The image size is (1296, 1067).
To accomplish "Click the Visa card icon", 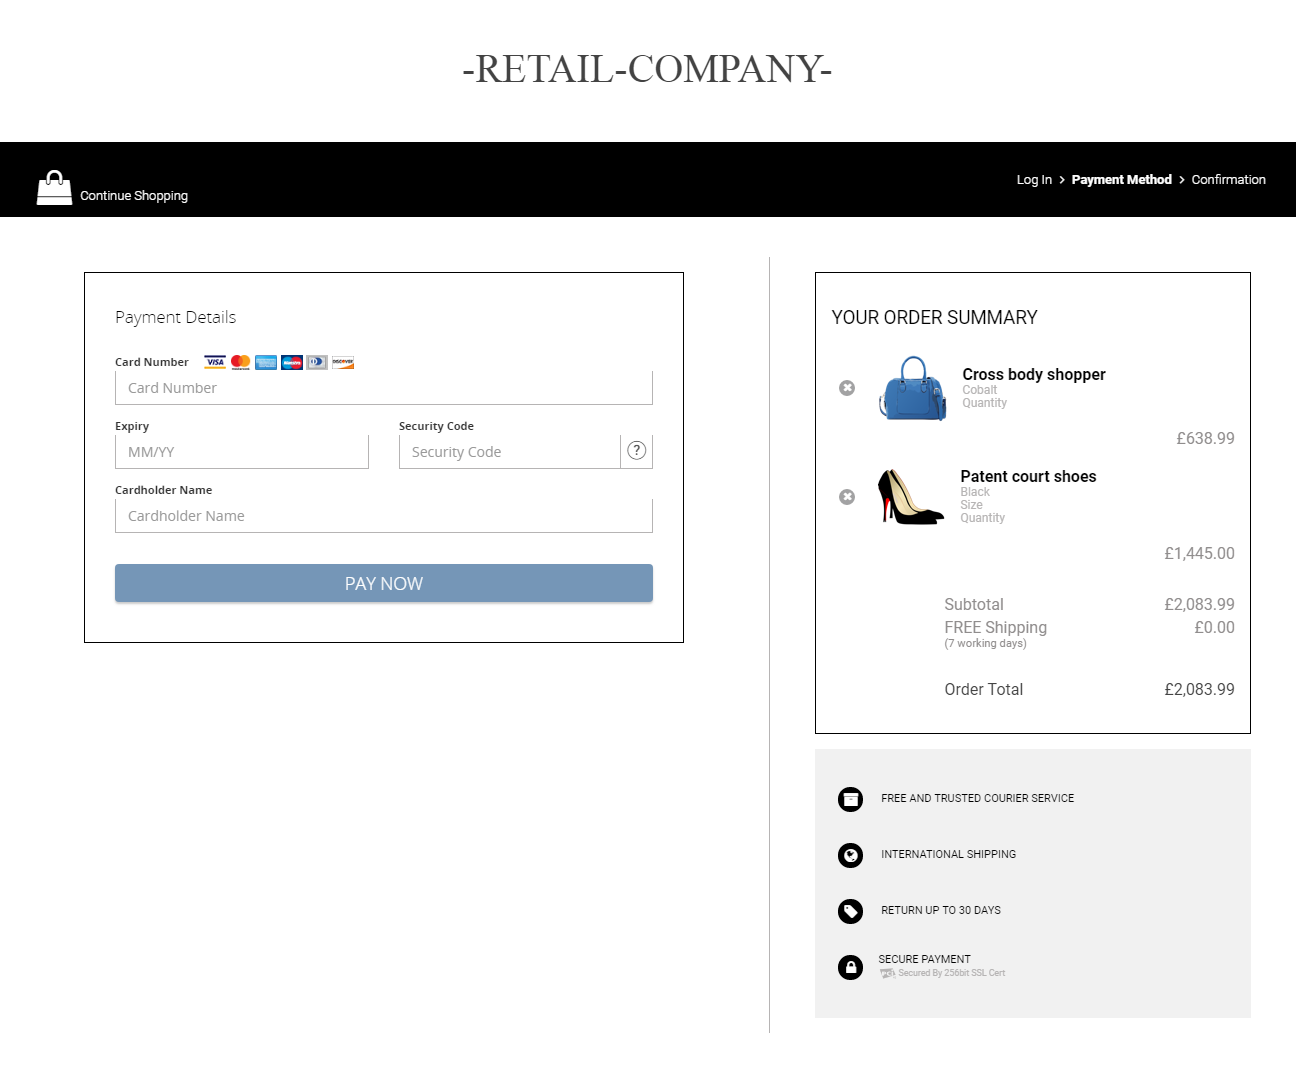I will click(215, 362).
